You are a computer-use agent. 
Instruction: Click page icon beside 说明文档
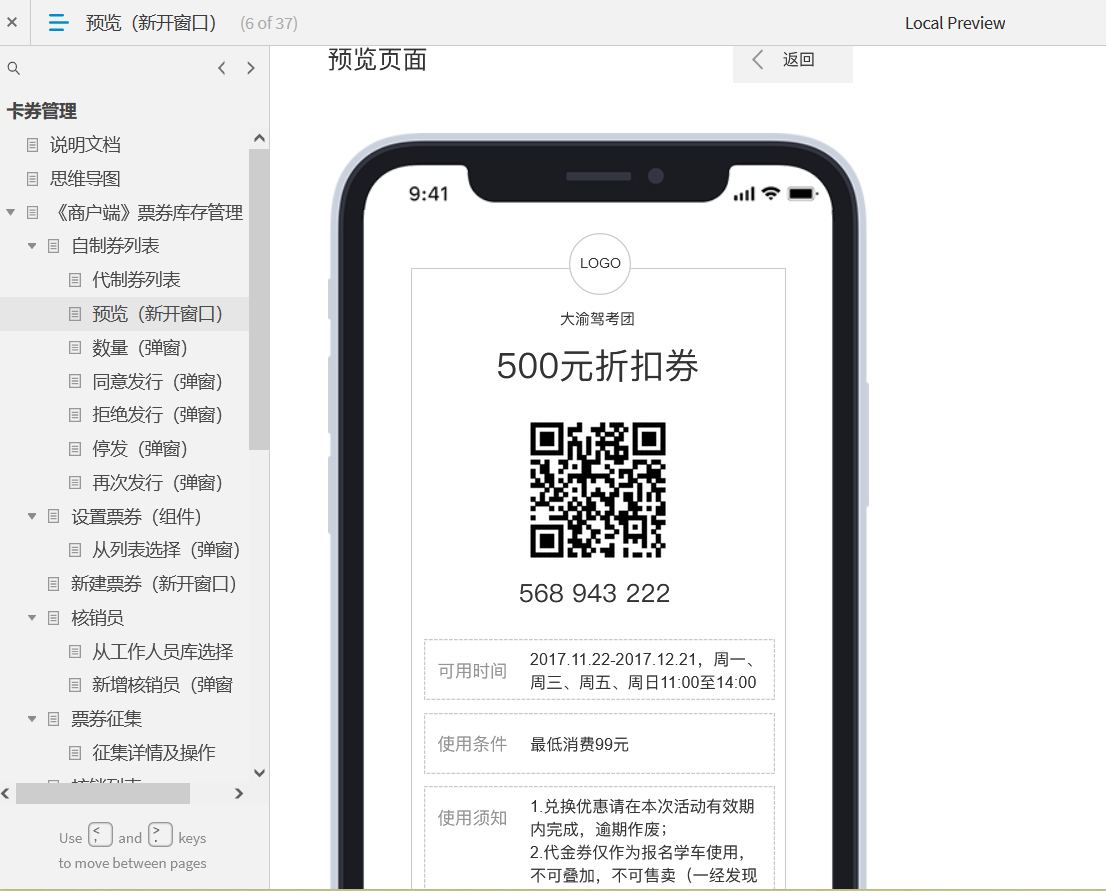tap(32, 145)
